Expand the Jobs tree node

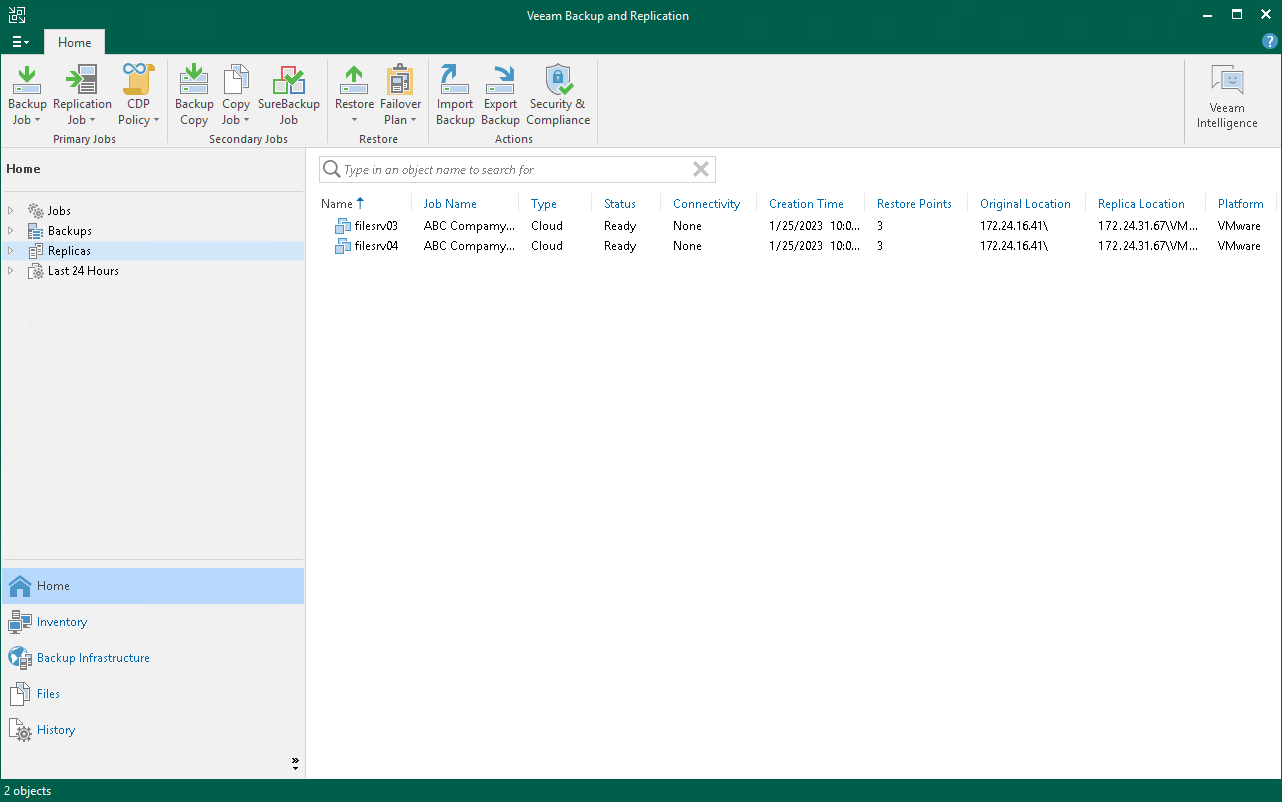pos(11,211)
